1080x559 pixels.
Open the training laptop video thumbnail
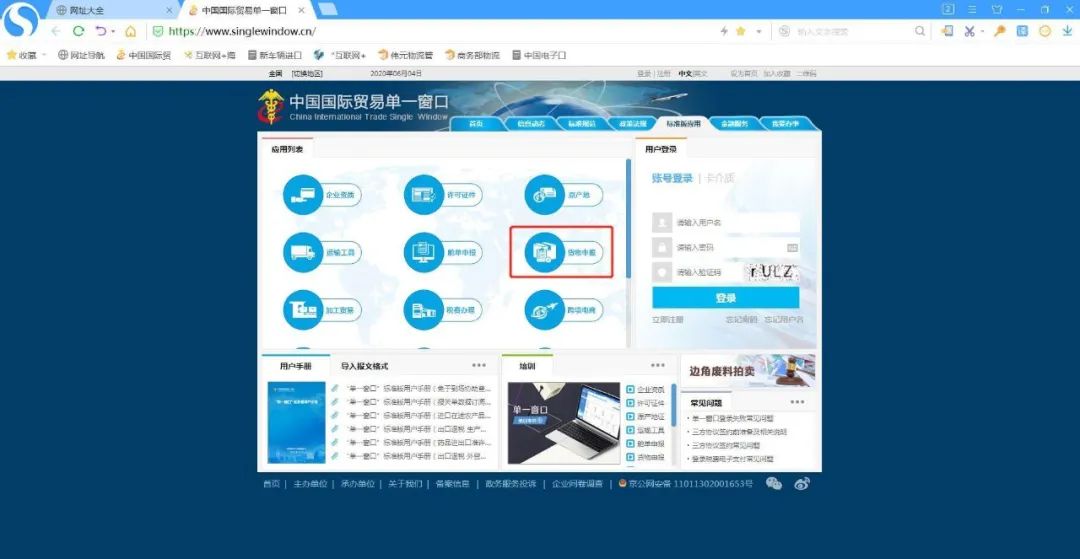pos(564,423)
